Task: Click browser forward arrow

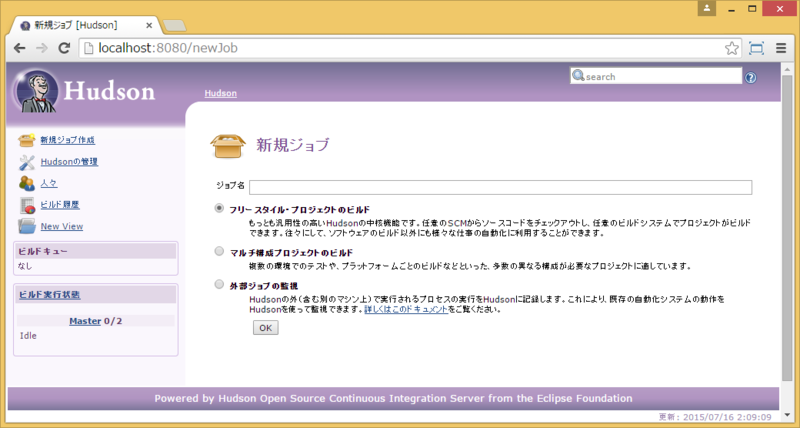Action: click(42, 48)
